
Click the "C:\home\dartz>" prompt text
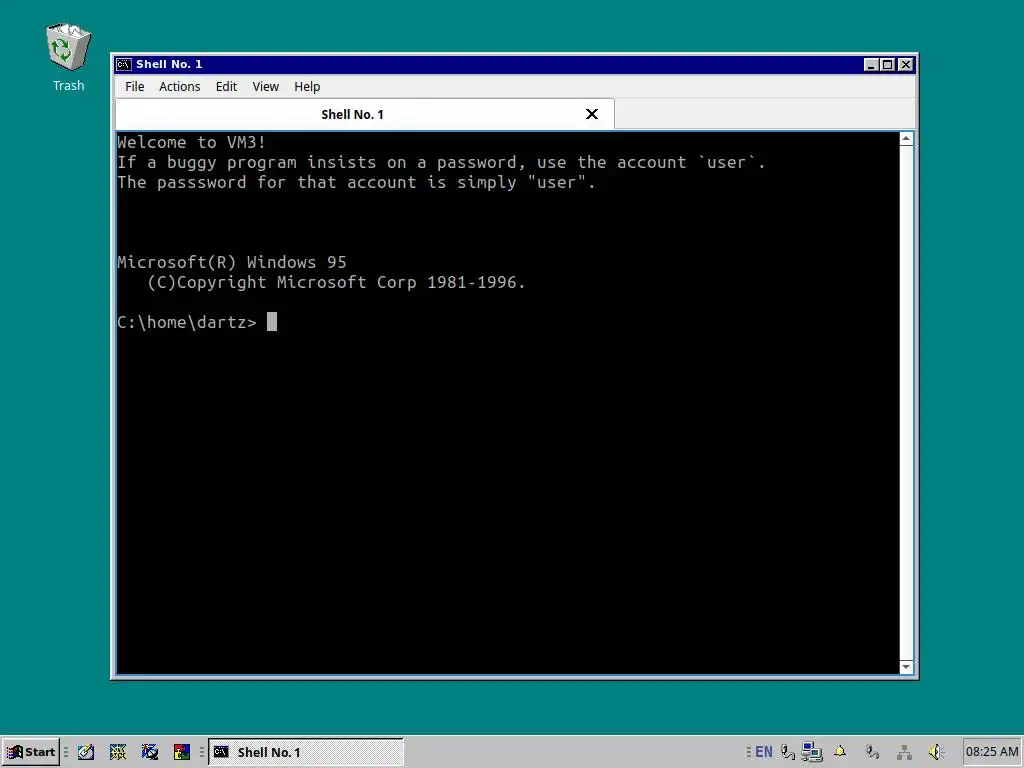tap(187, 322)
